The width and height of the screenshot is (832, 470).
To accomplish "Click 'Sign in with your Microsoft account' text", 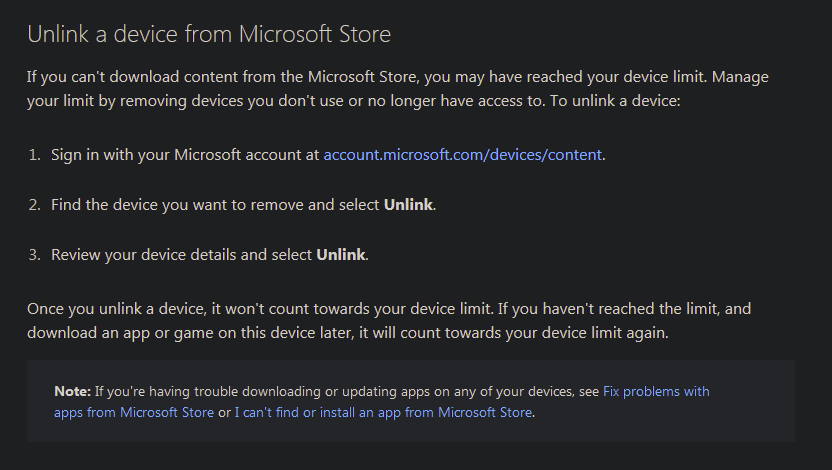I will coord(176,155).
